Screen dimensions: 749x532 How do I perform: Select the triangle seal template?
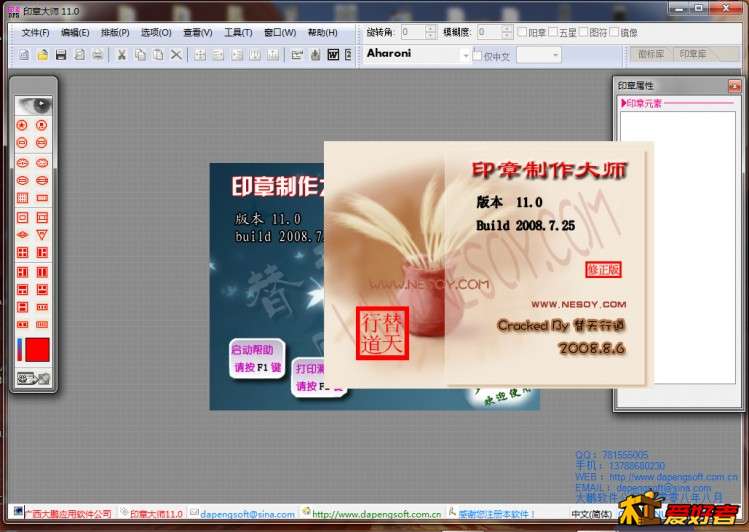[x=42, y=234]
